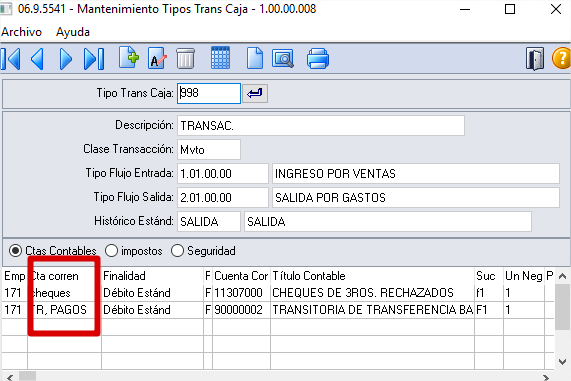Click the grid's vertical scrollbar down arrow
The width and height of the screenshot is (571, 381).
click(x=562, y=362)
